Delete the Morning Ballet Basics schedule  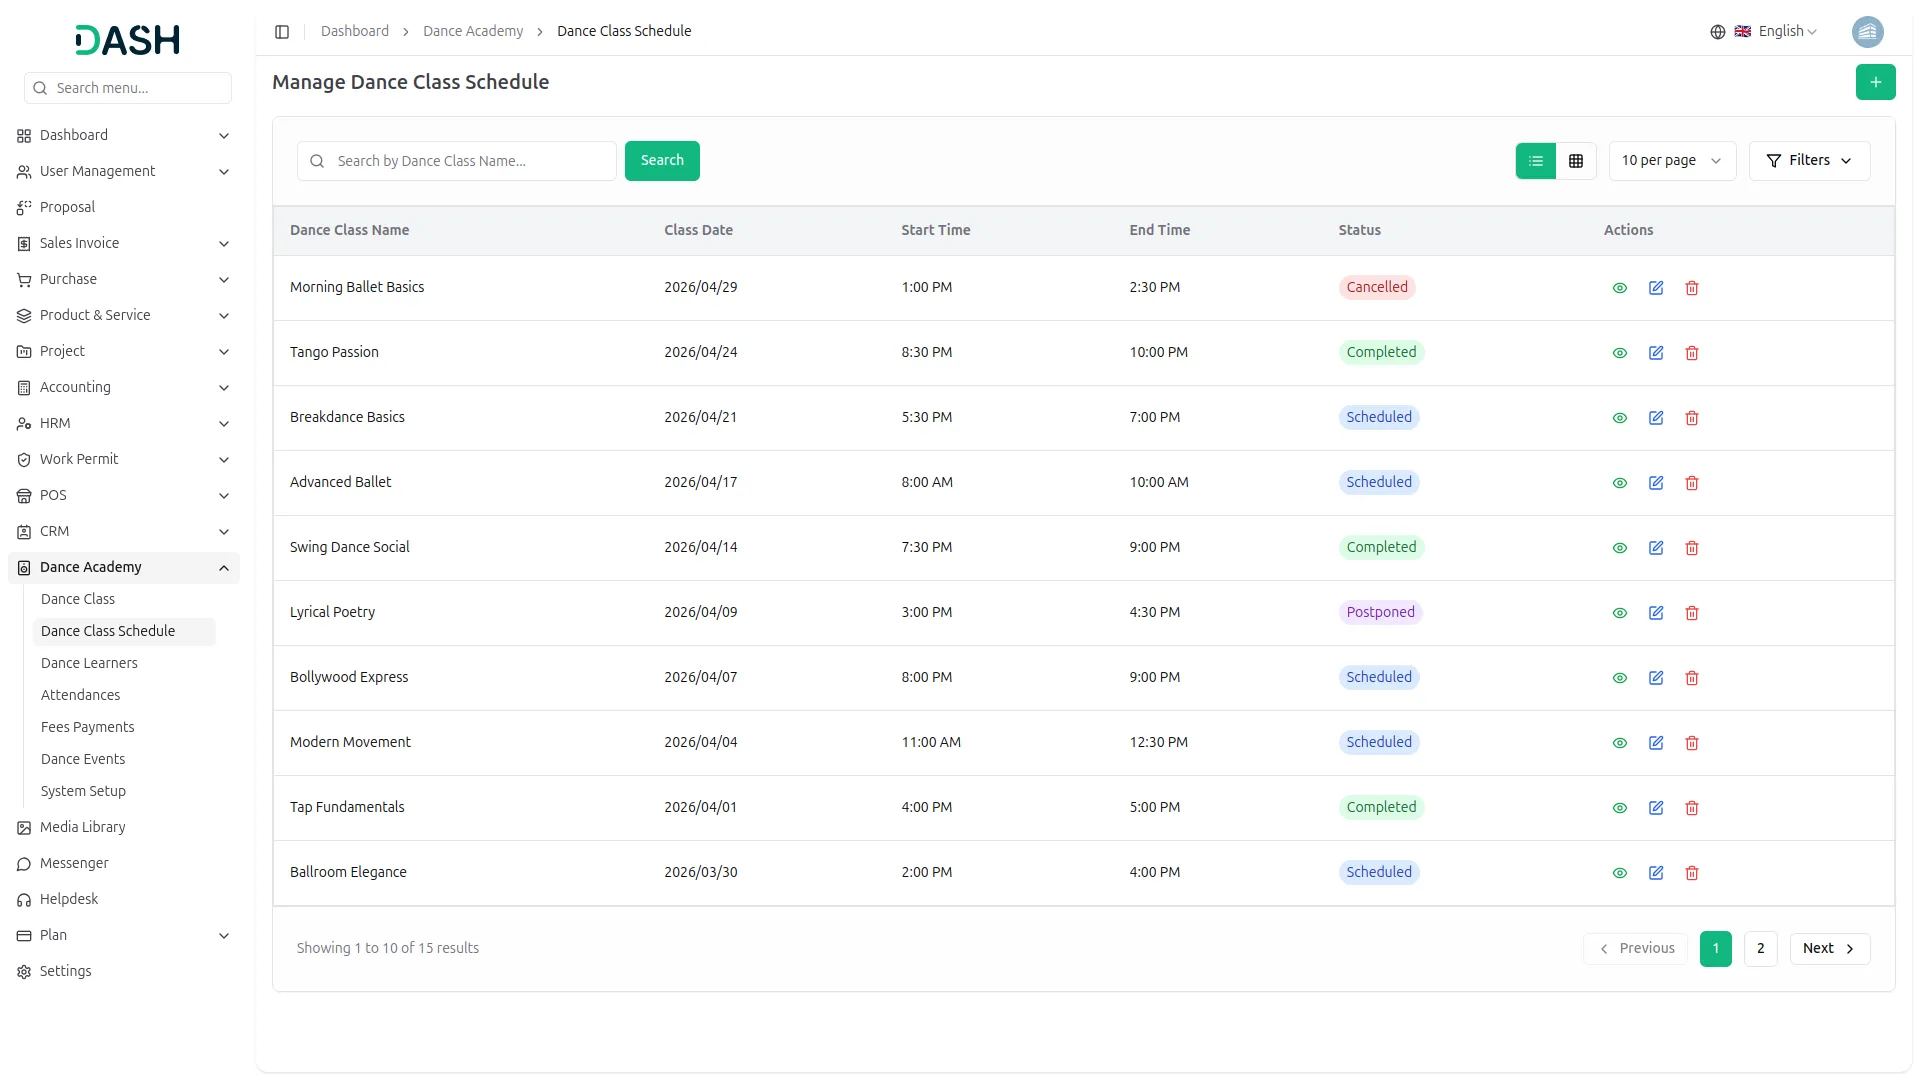(1692, 288)
